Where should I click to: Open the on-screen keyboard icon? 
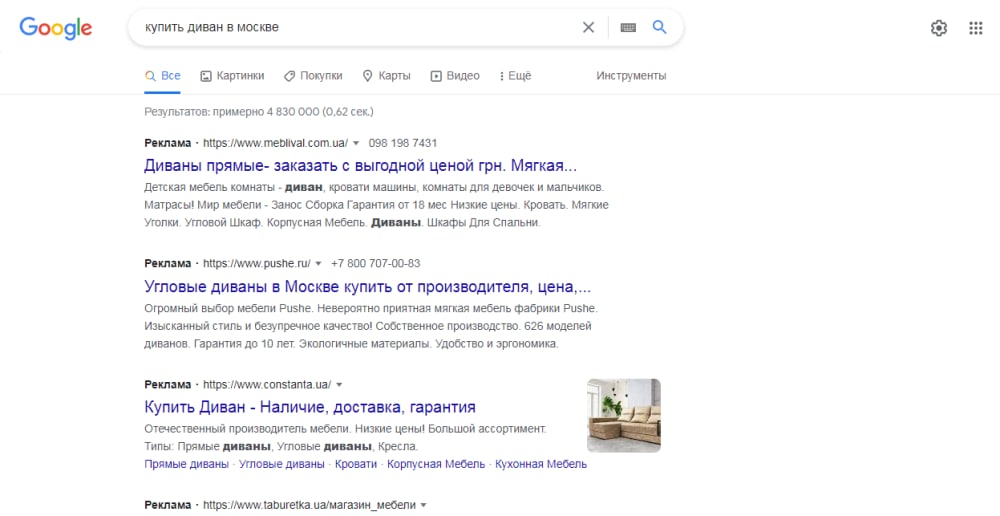[x=628, y=27]
